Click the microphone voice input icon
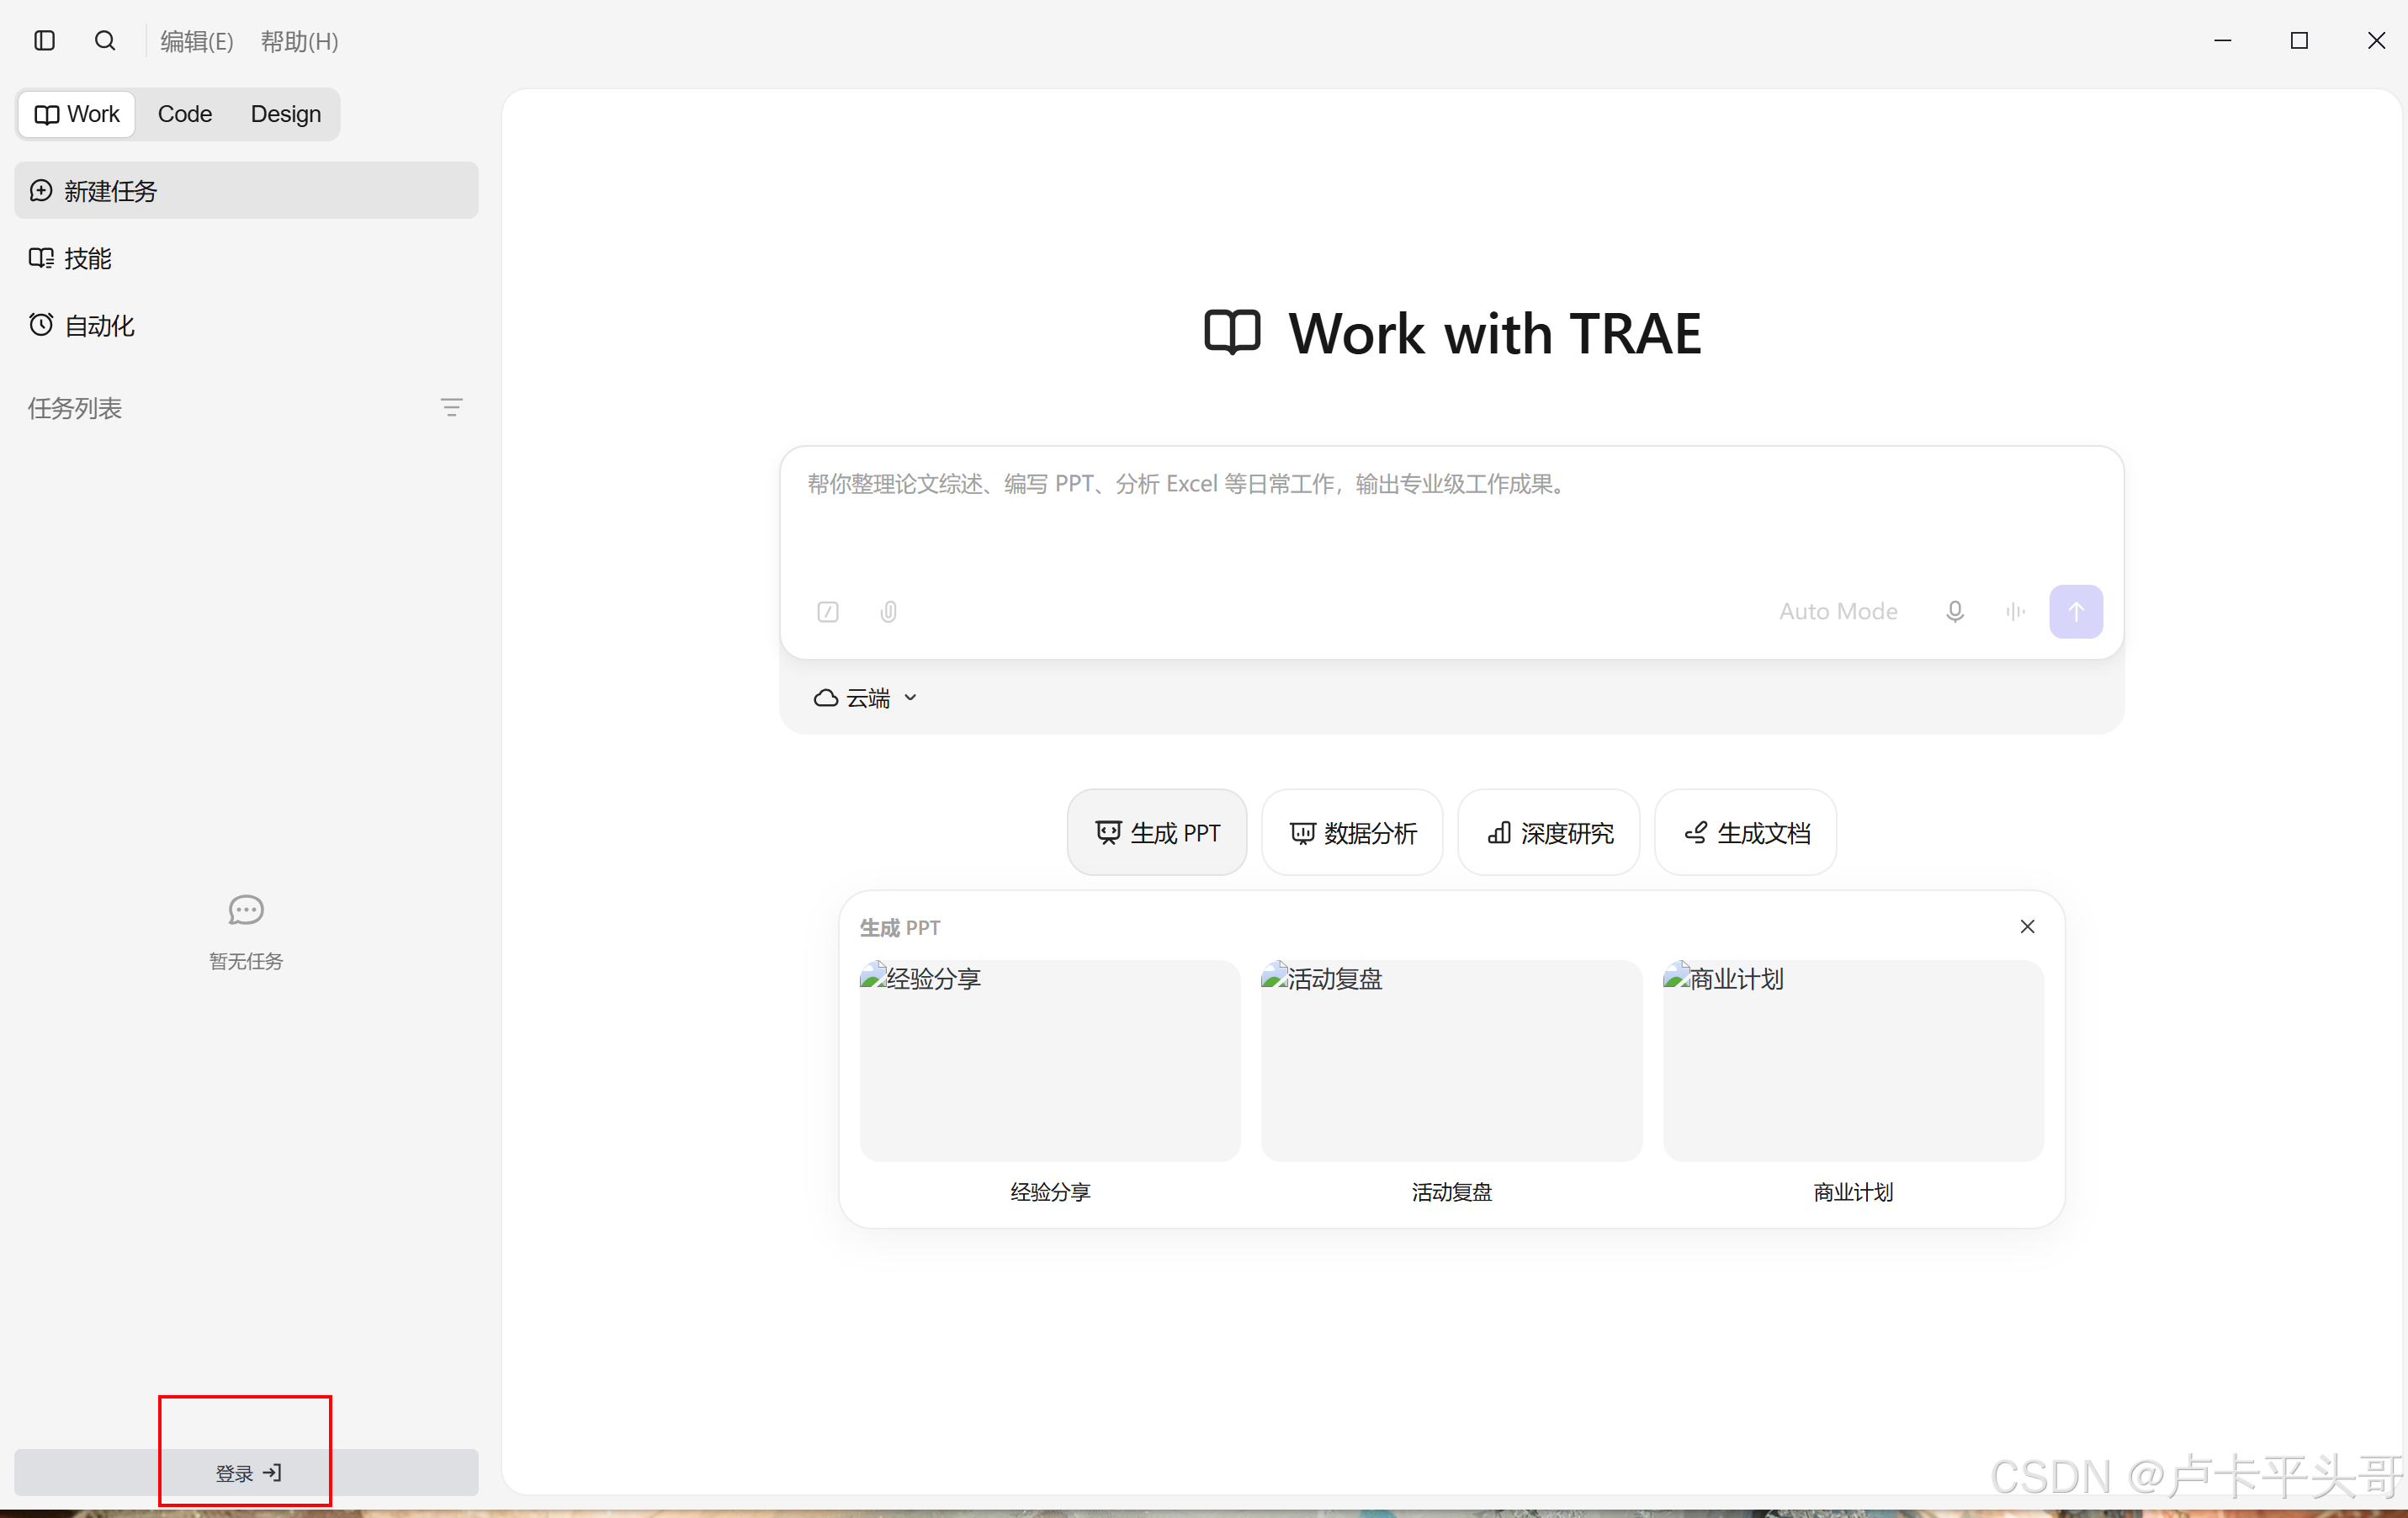 1955,611
